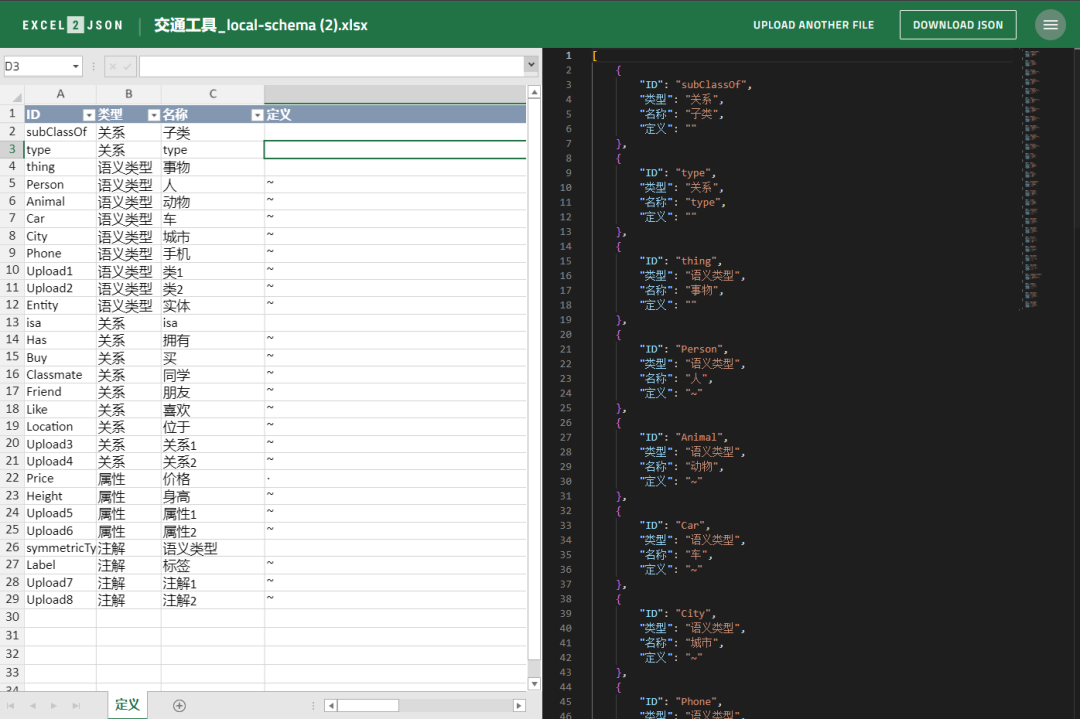
Task: Open the ID column filter dropdown
Action: (x=88, y=115)
